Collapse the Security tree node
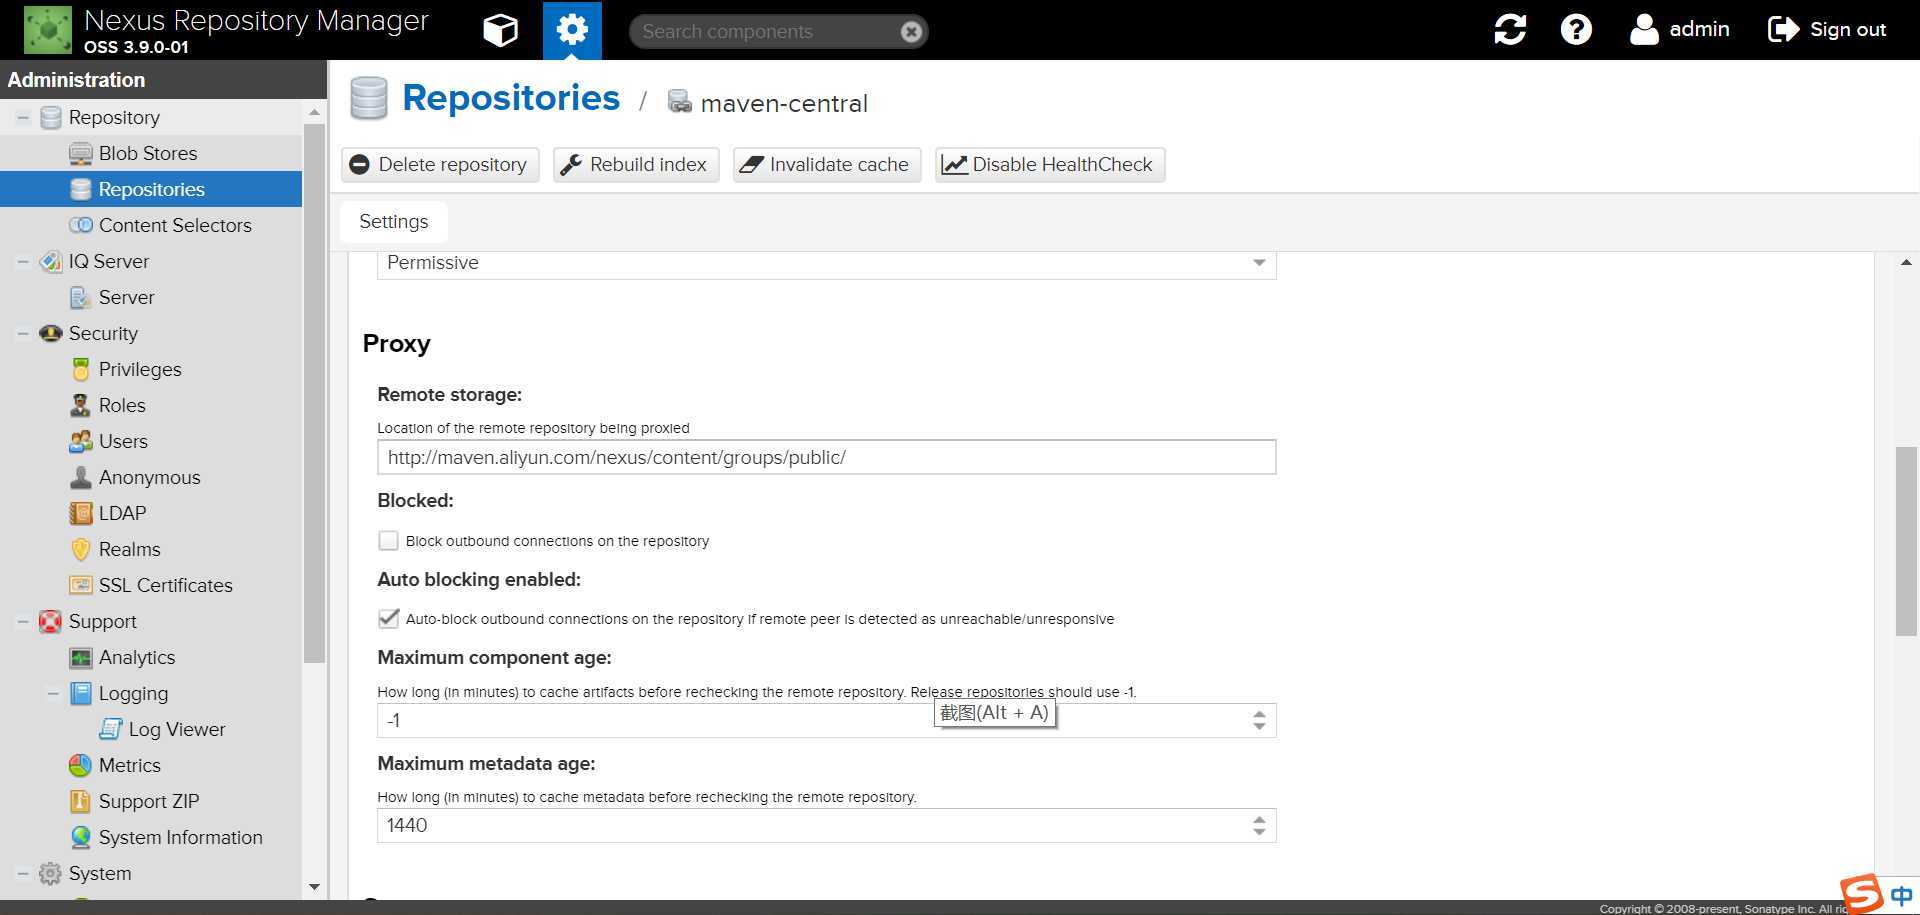 click(x=22, y=333)
